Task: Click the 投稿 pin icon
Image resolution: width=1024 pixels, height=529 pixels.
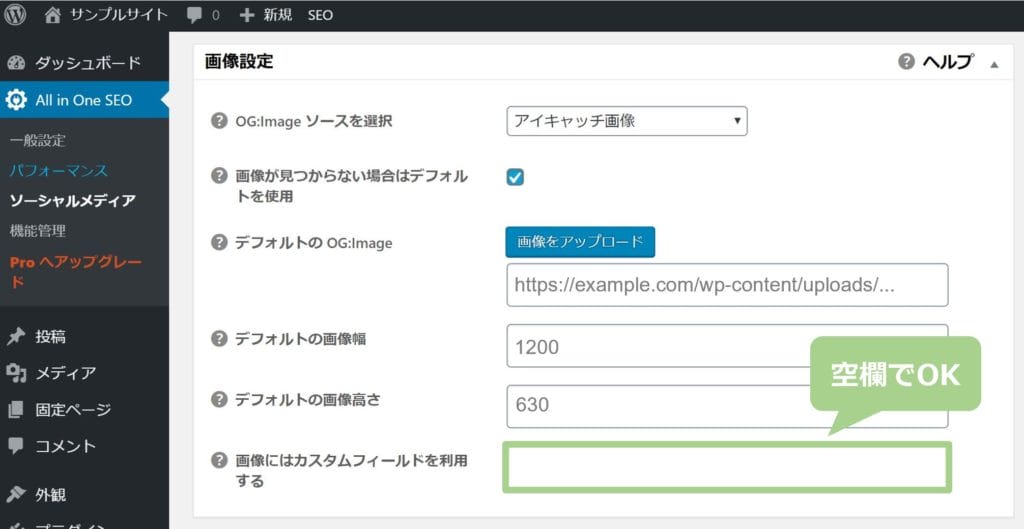Action: [x=16, y=337]
